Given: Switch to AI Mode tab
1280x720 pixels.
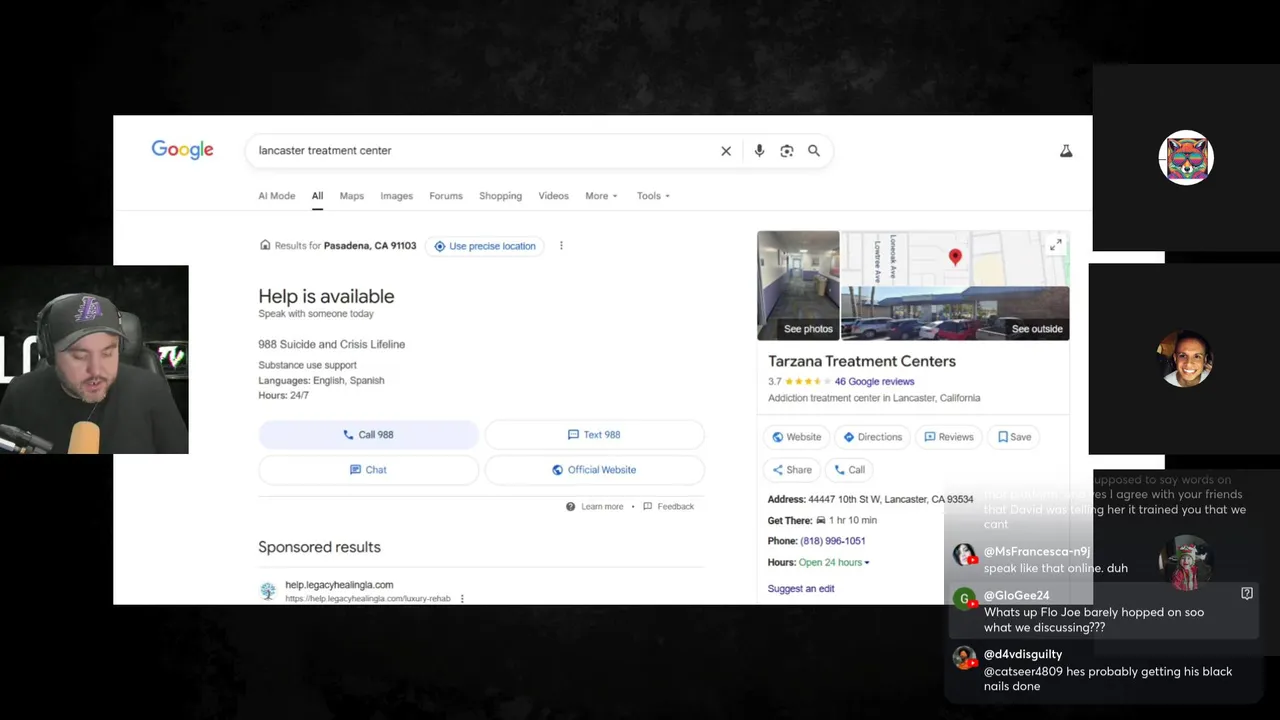Looking at the screenshot, I should 277,196.
